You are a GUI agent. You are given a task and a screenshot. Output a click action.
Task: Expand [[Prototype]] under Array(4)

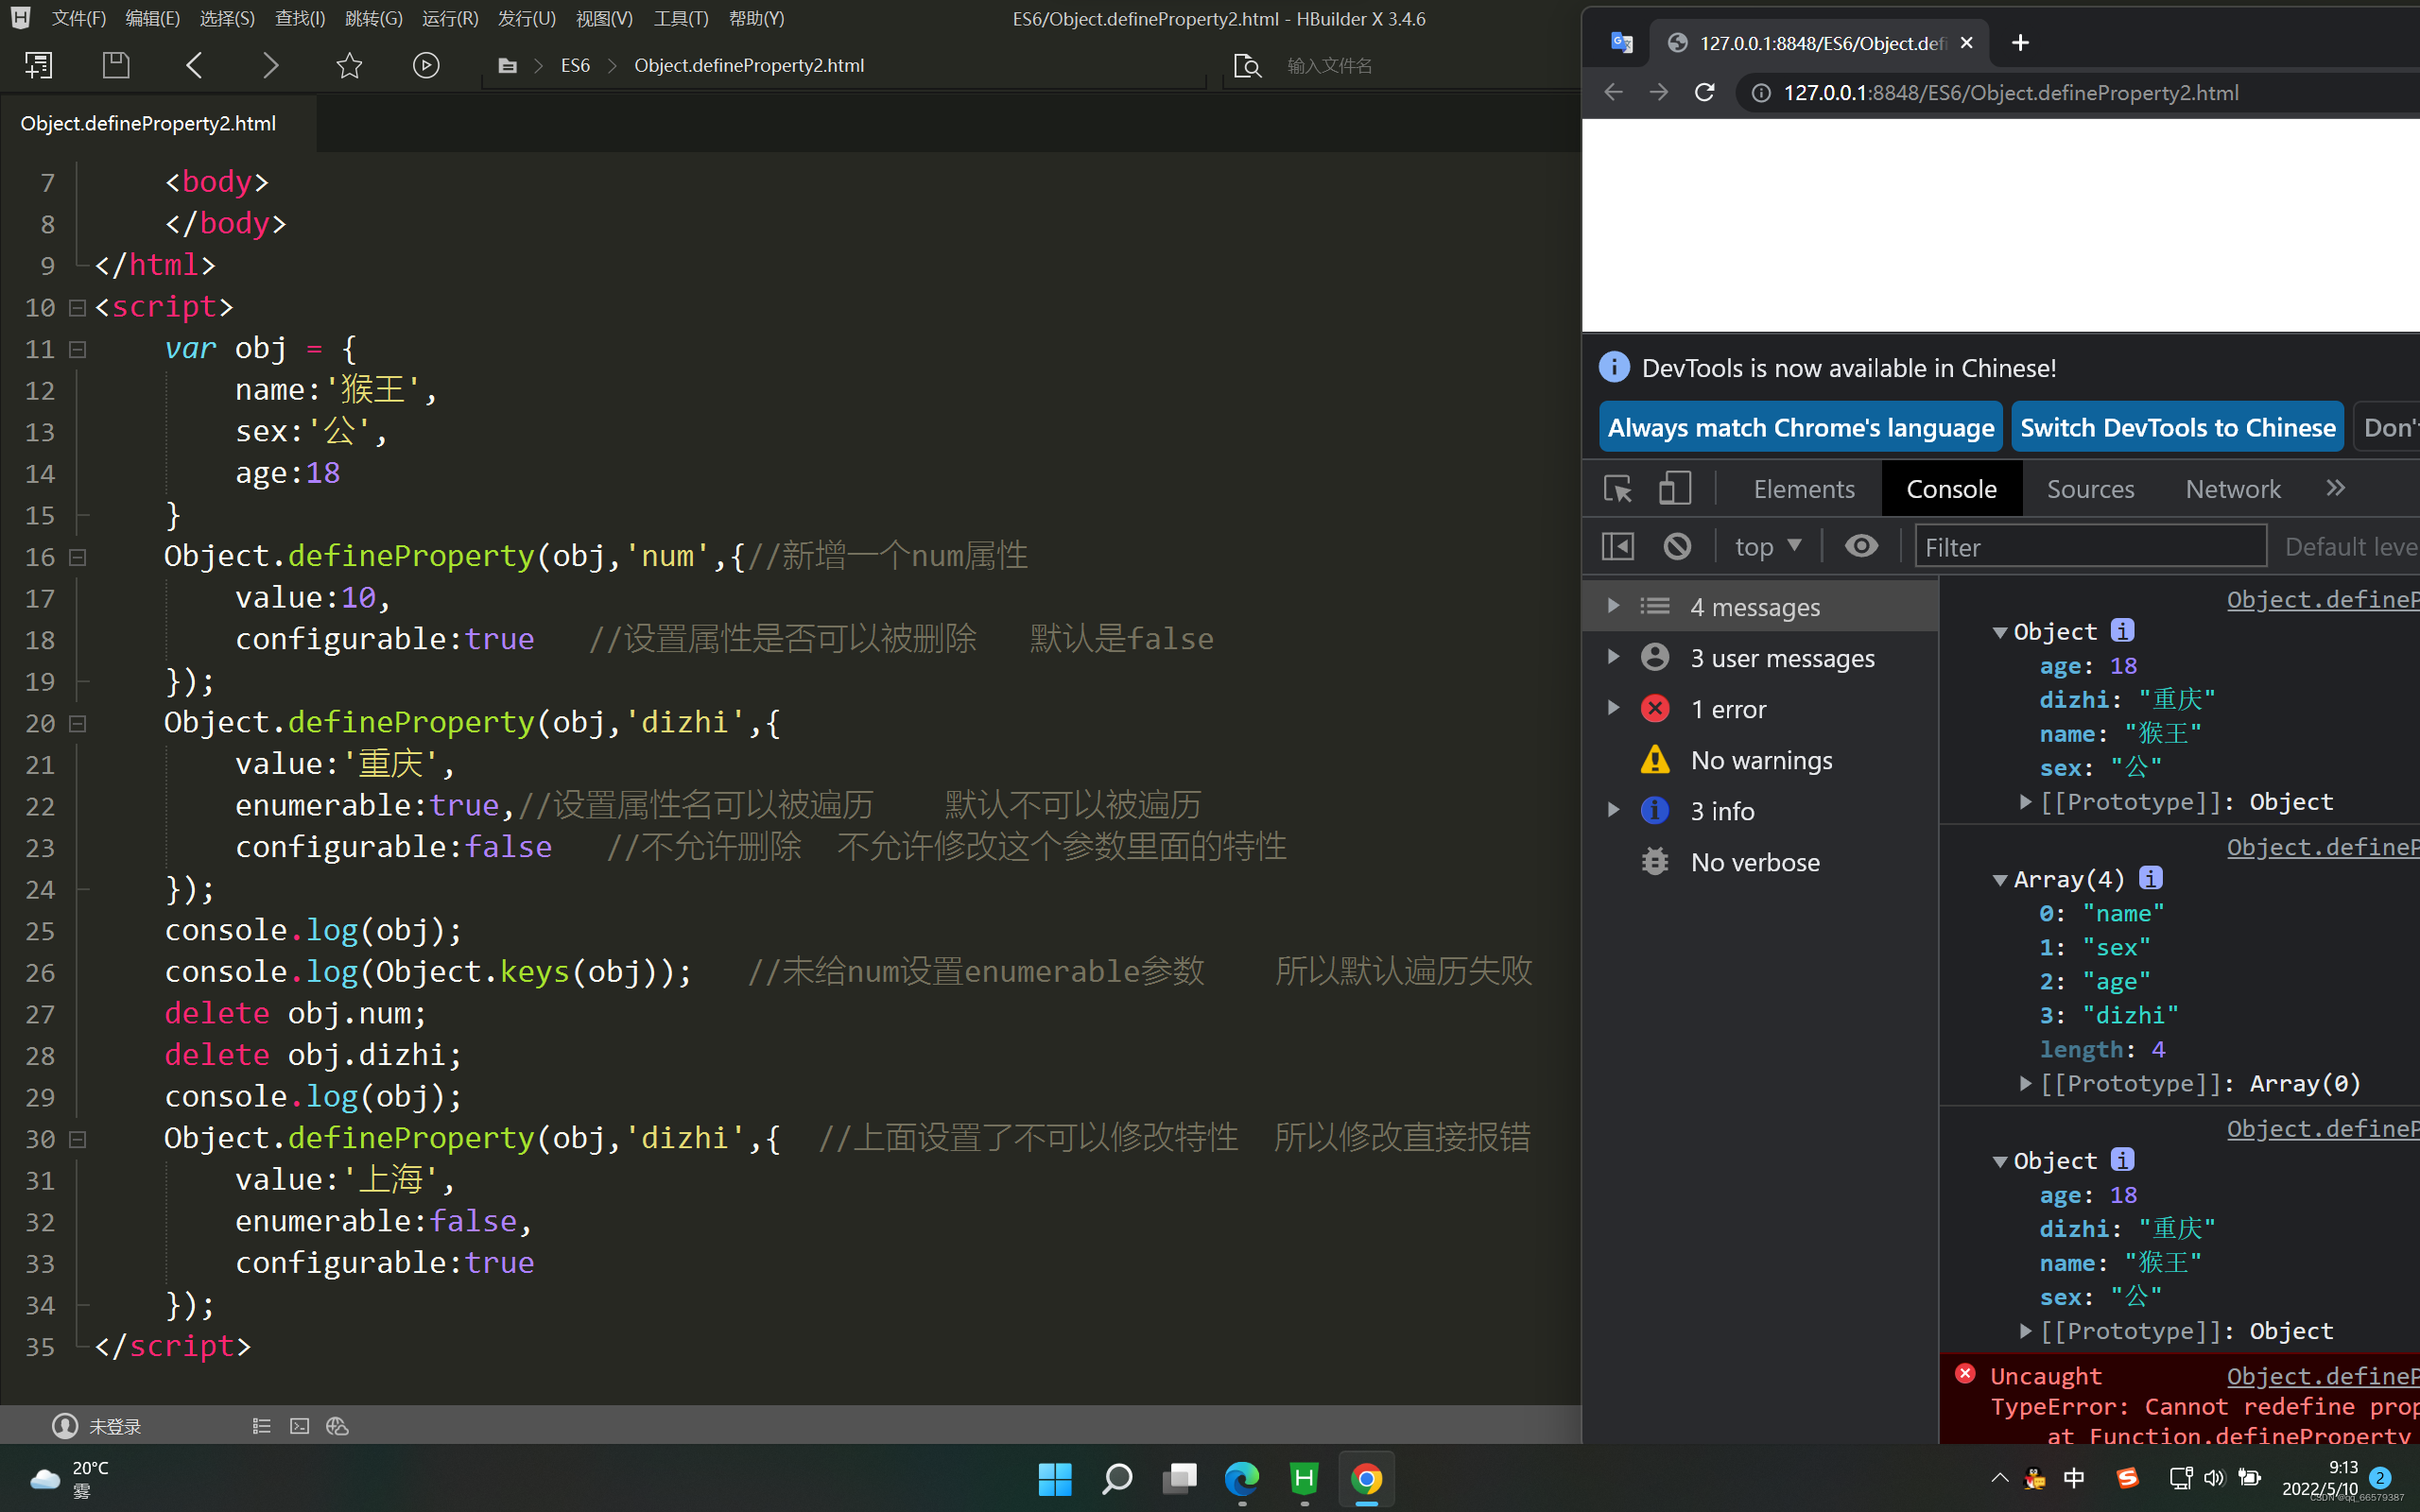click(x=2026, y=1083)
